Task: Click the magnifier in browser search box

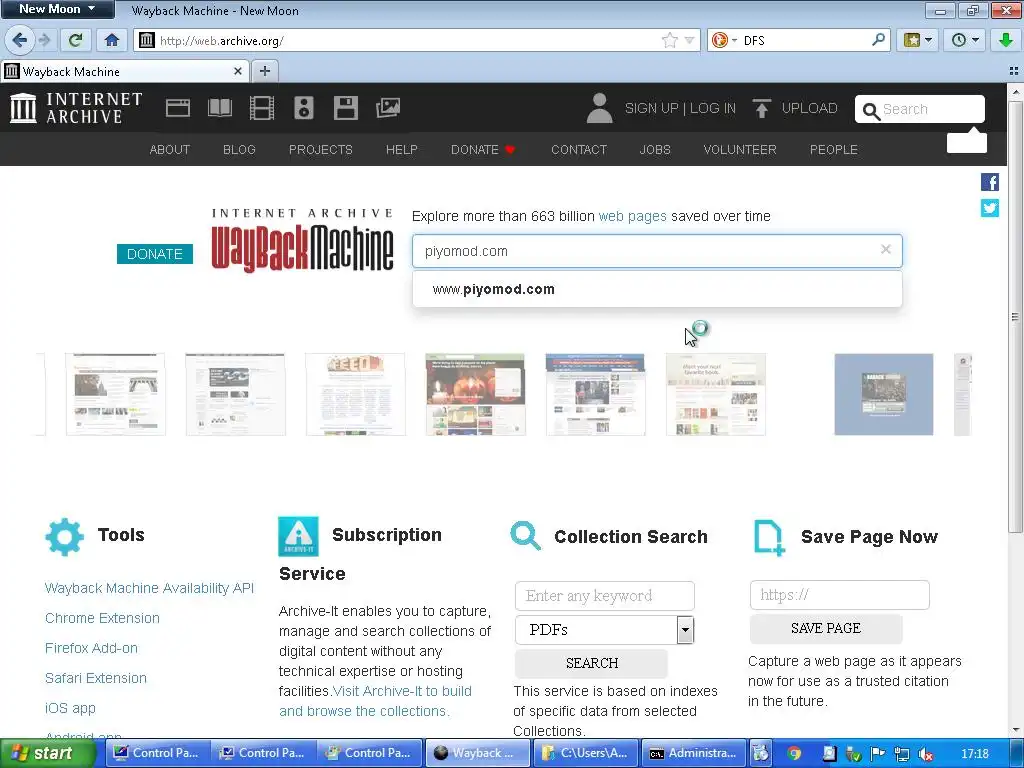Action: (878, 40)
